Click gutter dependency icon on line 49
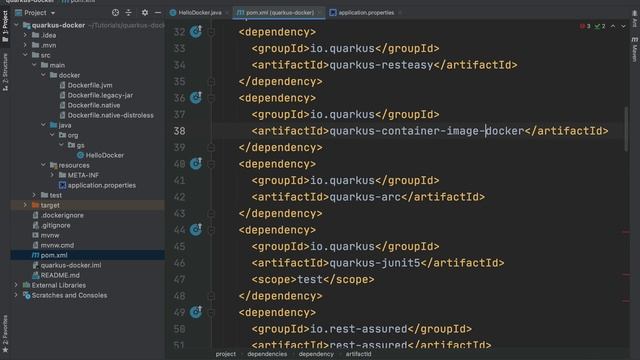Image resolution: width=640 pixels, height=360 pixels. [x=196, y=312]
